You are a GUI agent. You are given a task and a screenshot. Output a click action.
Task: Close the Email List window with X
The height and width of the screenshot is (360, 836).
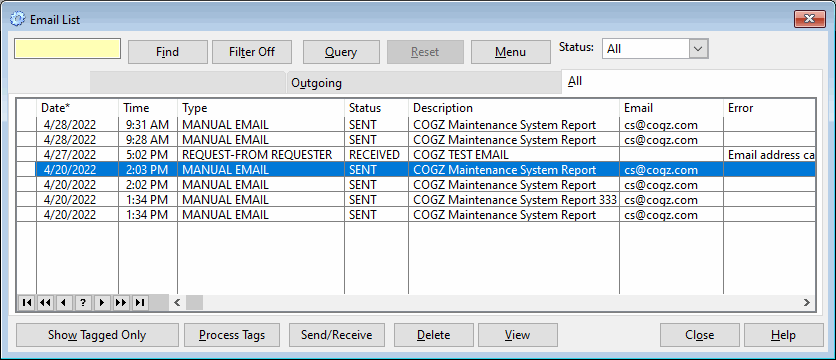[x=810, y=19]
